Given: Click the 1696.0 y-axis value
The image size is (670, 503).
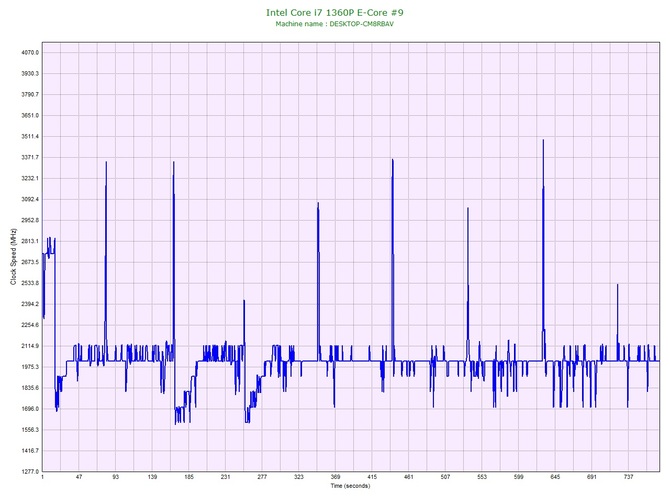Looking at the screenshot, I should (x=30, y=409).
